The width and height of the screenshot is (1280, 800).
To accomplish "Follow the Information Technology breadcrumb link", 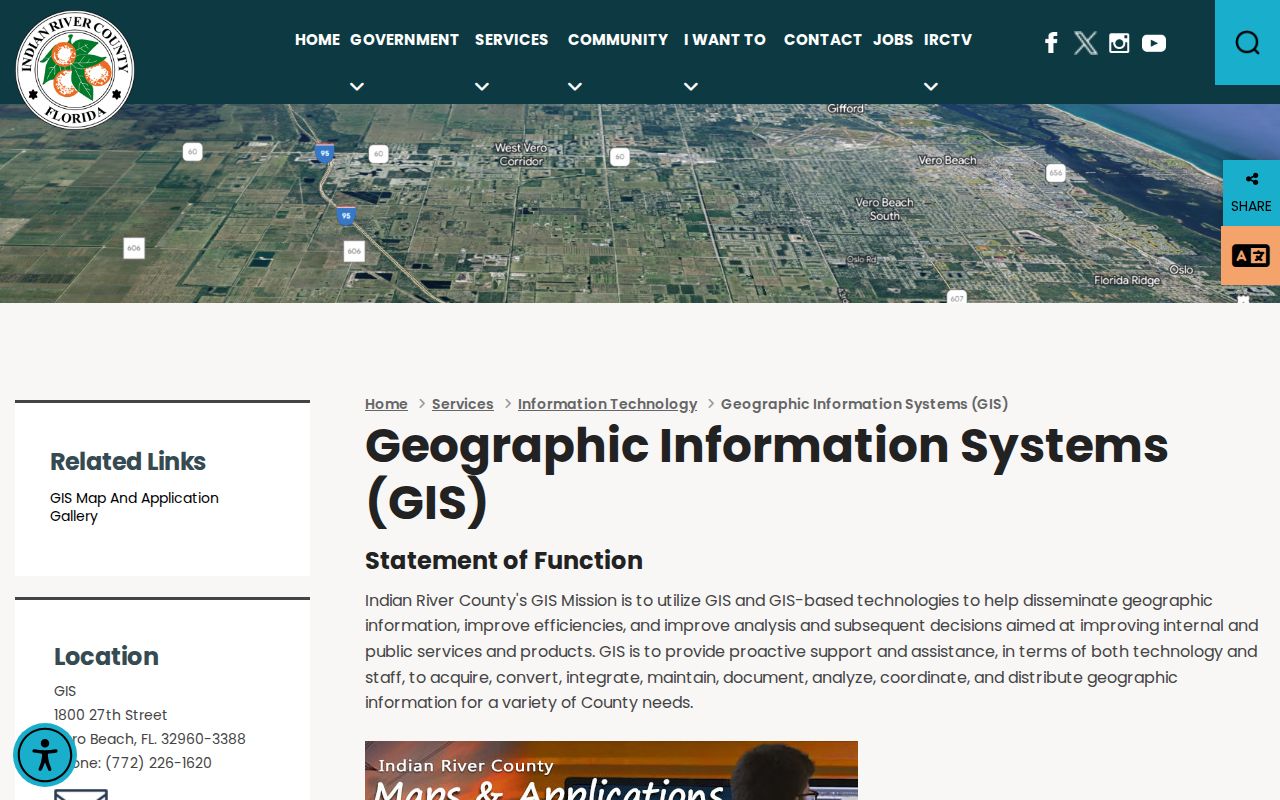I will click(x=607, y=404).
